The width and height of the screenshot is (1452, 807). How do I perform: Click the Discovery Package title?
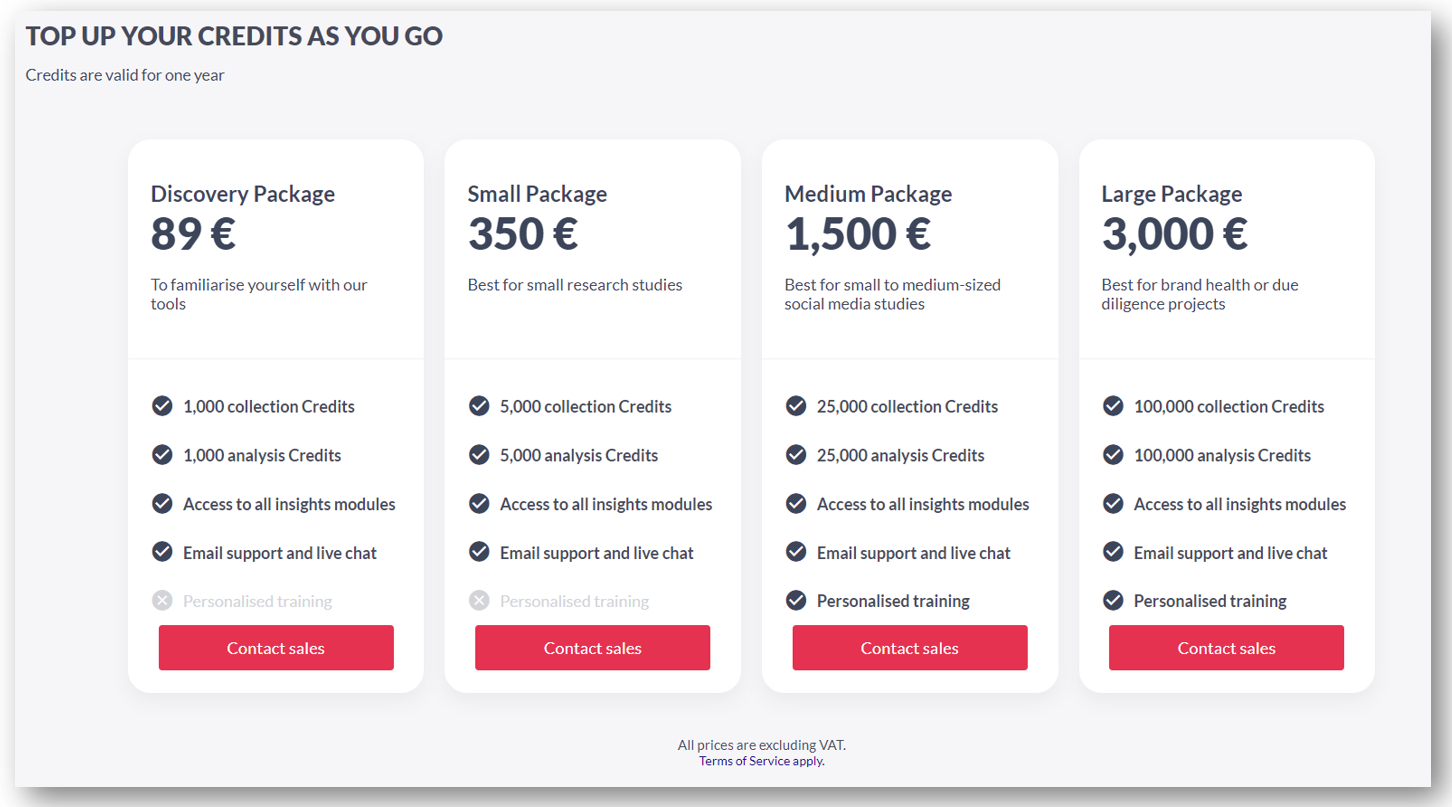(243, 194)
